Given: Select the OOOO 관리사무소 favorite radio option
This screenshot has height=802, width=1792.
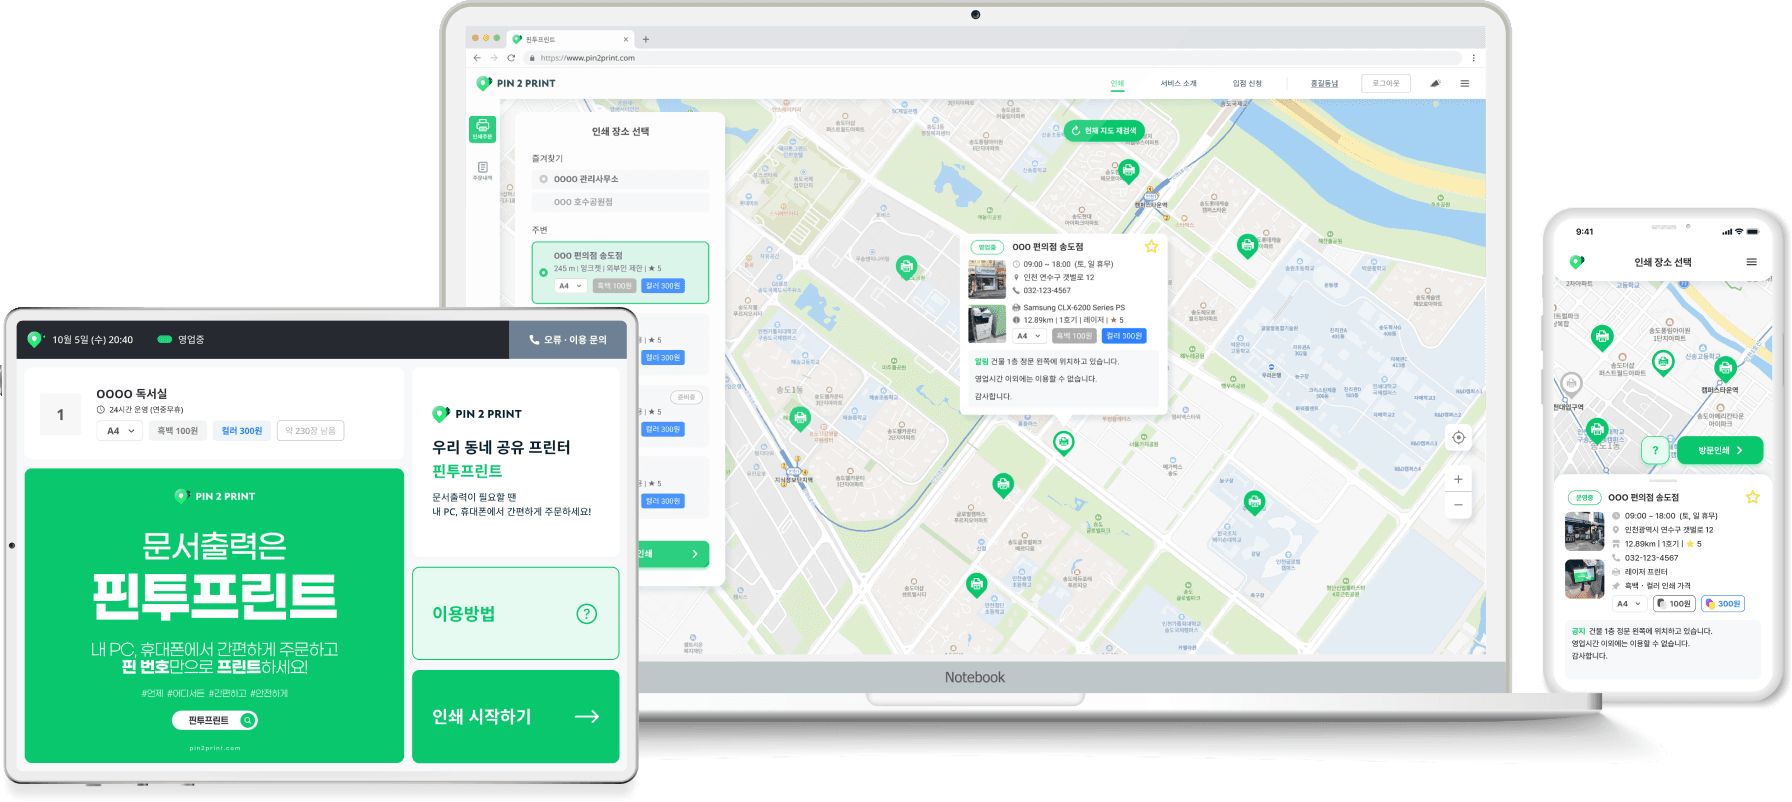Looking at the screenshot, I should (x=544, y=179).
